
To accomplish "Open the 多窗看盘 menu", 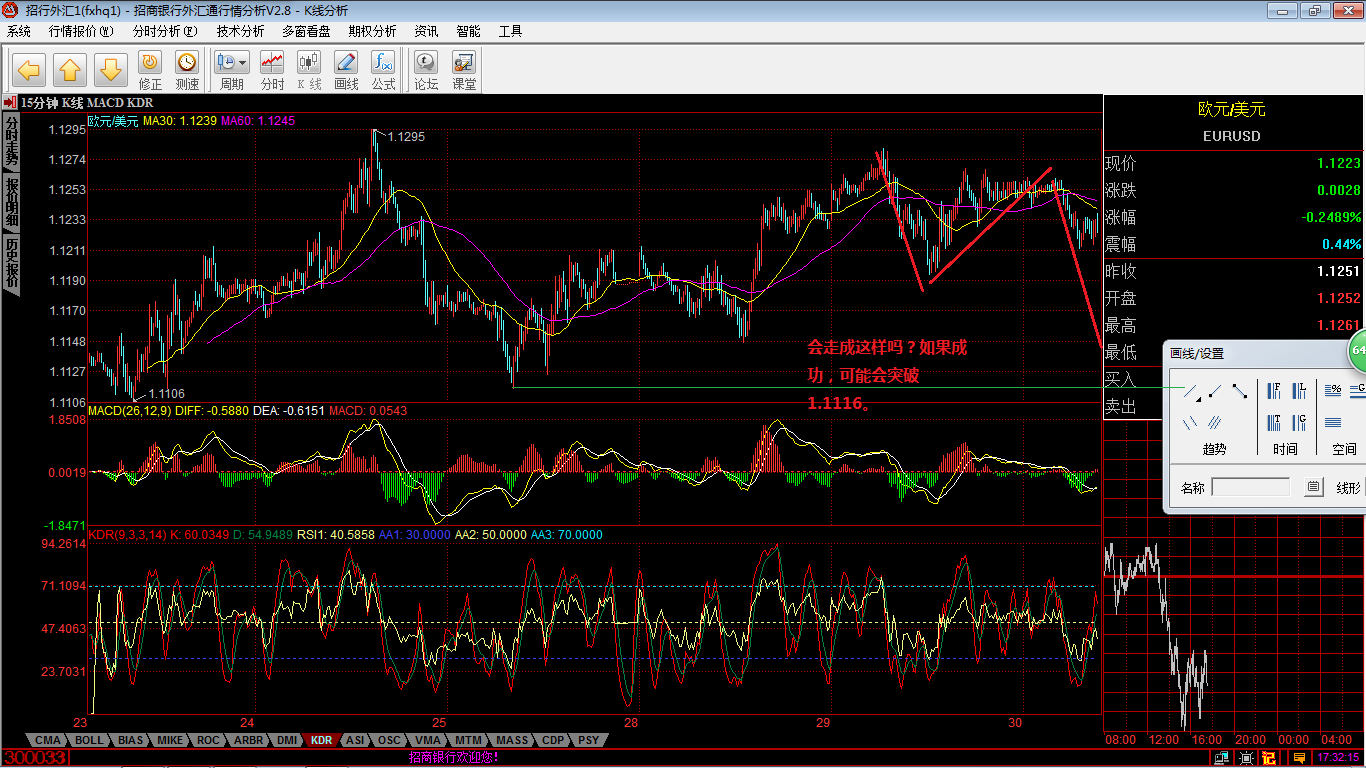I will [x=307, y=31].
